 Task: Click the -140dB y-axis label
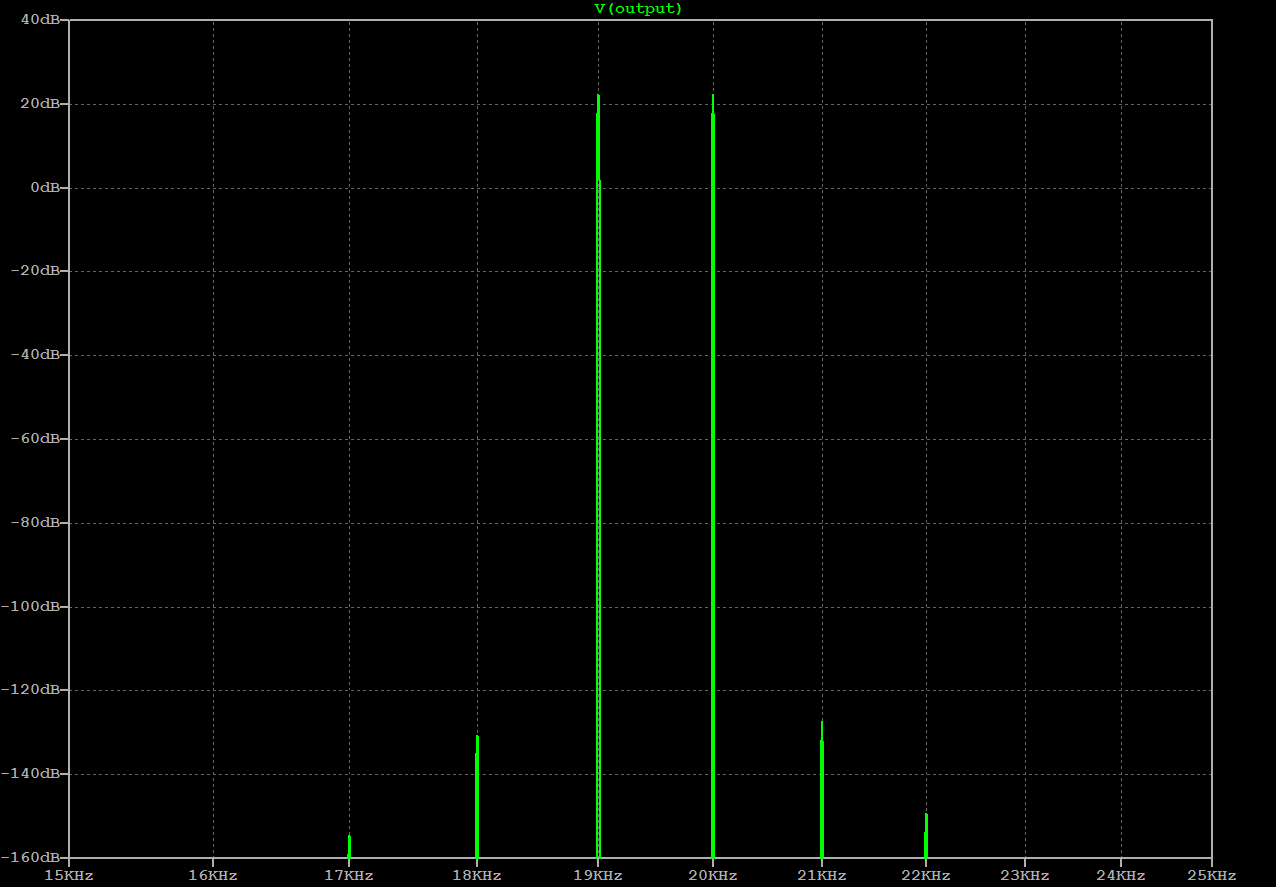[31, 774]
